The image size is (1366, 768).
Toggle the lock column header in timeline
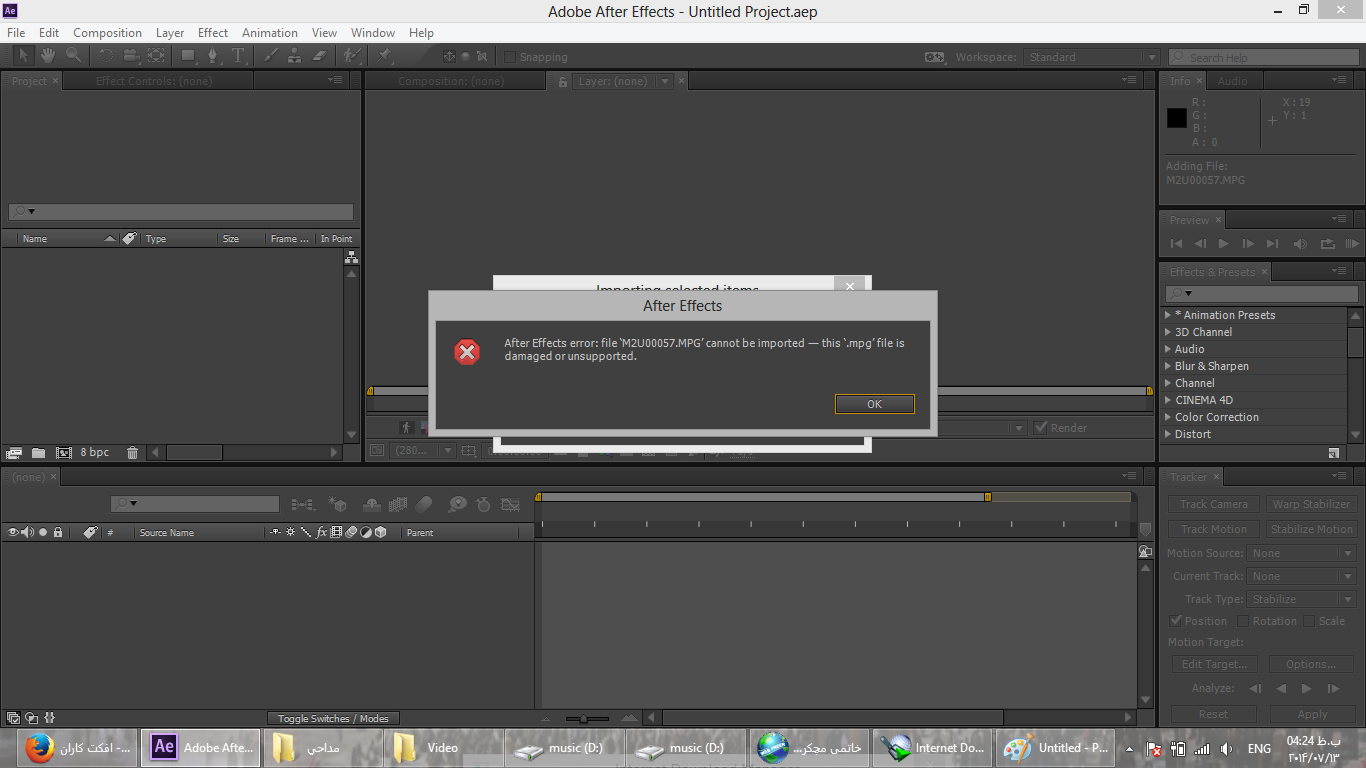click(58, 532)
